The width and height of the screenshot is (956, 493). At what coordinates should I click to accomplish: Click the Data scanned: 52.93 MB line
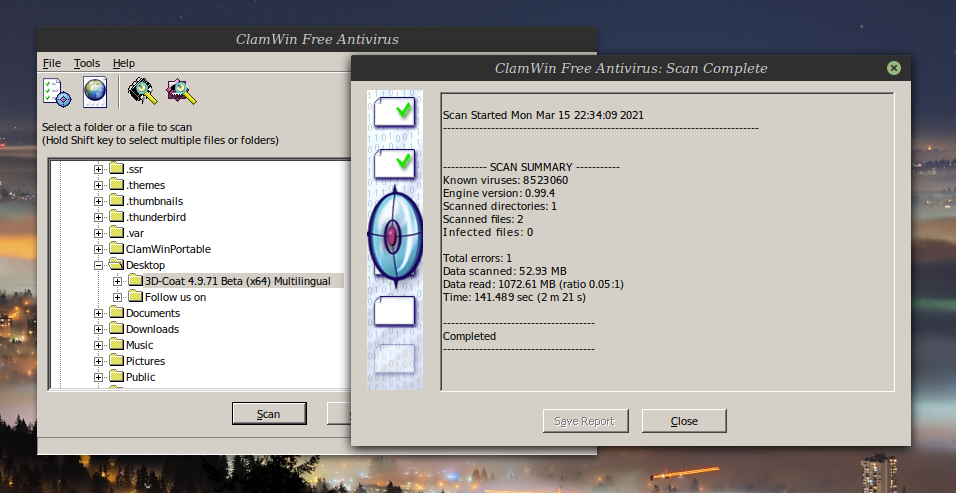[505, 271]
